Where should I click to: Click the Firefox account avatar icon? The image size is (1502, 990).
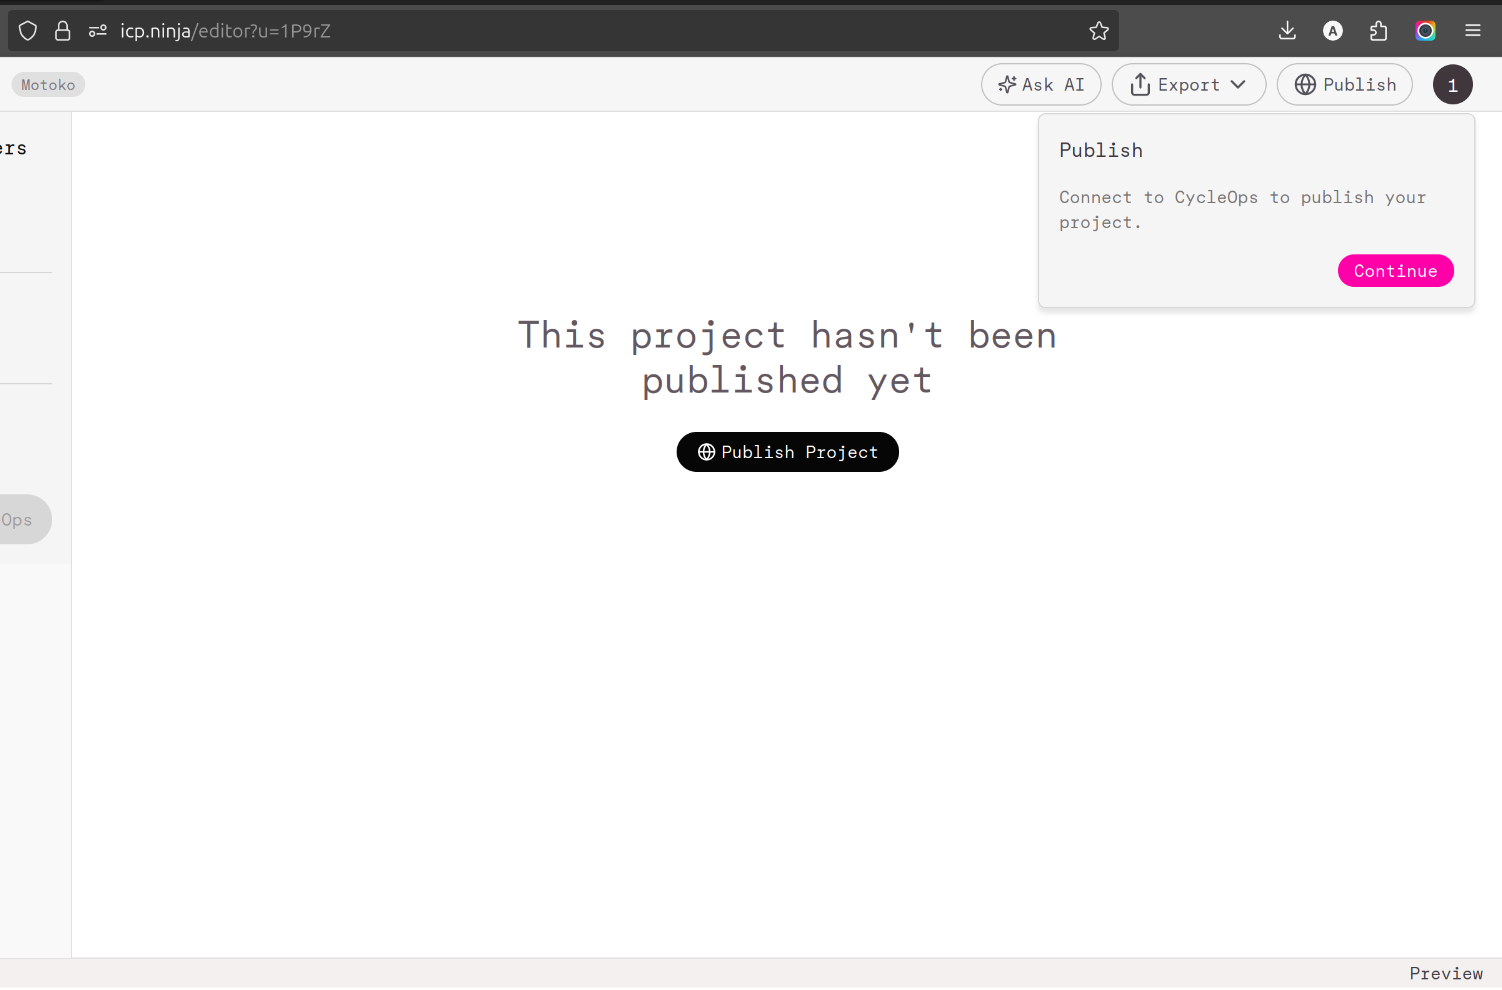(1333, 30)
